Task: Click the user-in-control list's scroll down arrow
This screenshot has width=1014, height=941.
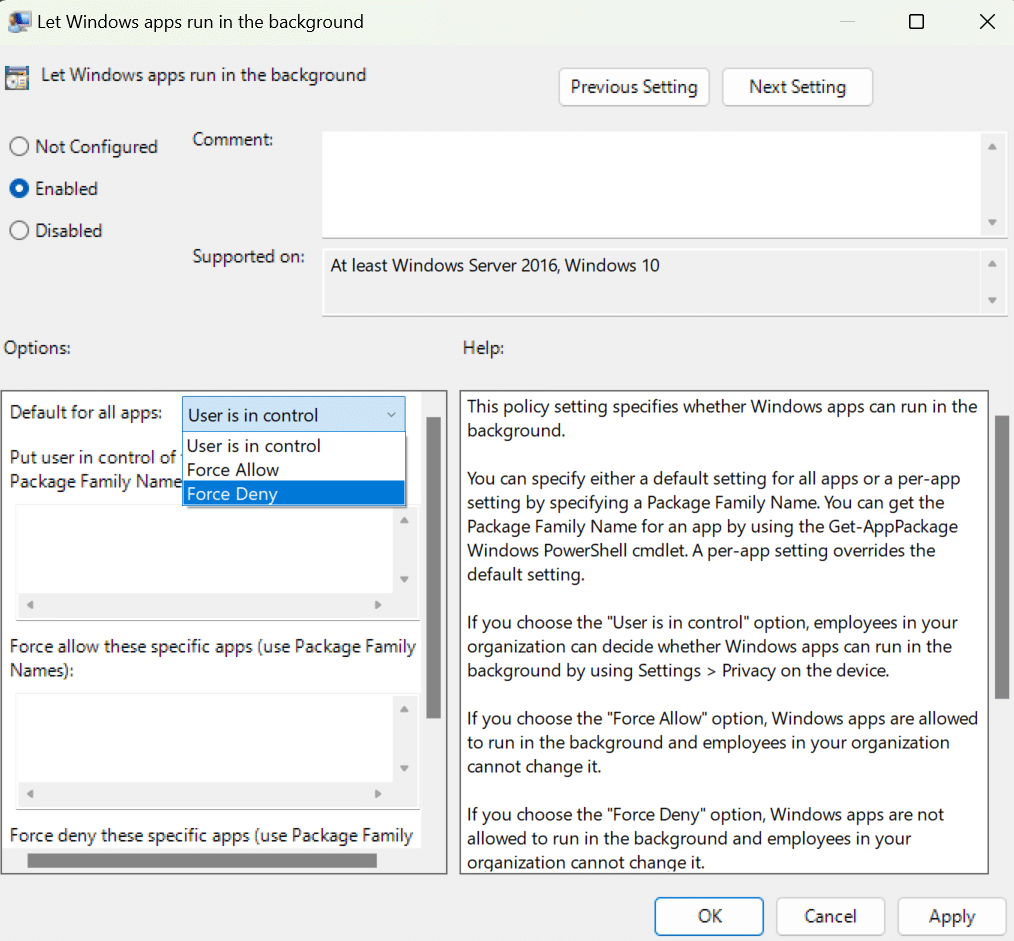Action: (404, 579)
